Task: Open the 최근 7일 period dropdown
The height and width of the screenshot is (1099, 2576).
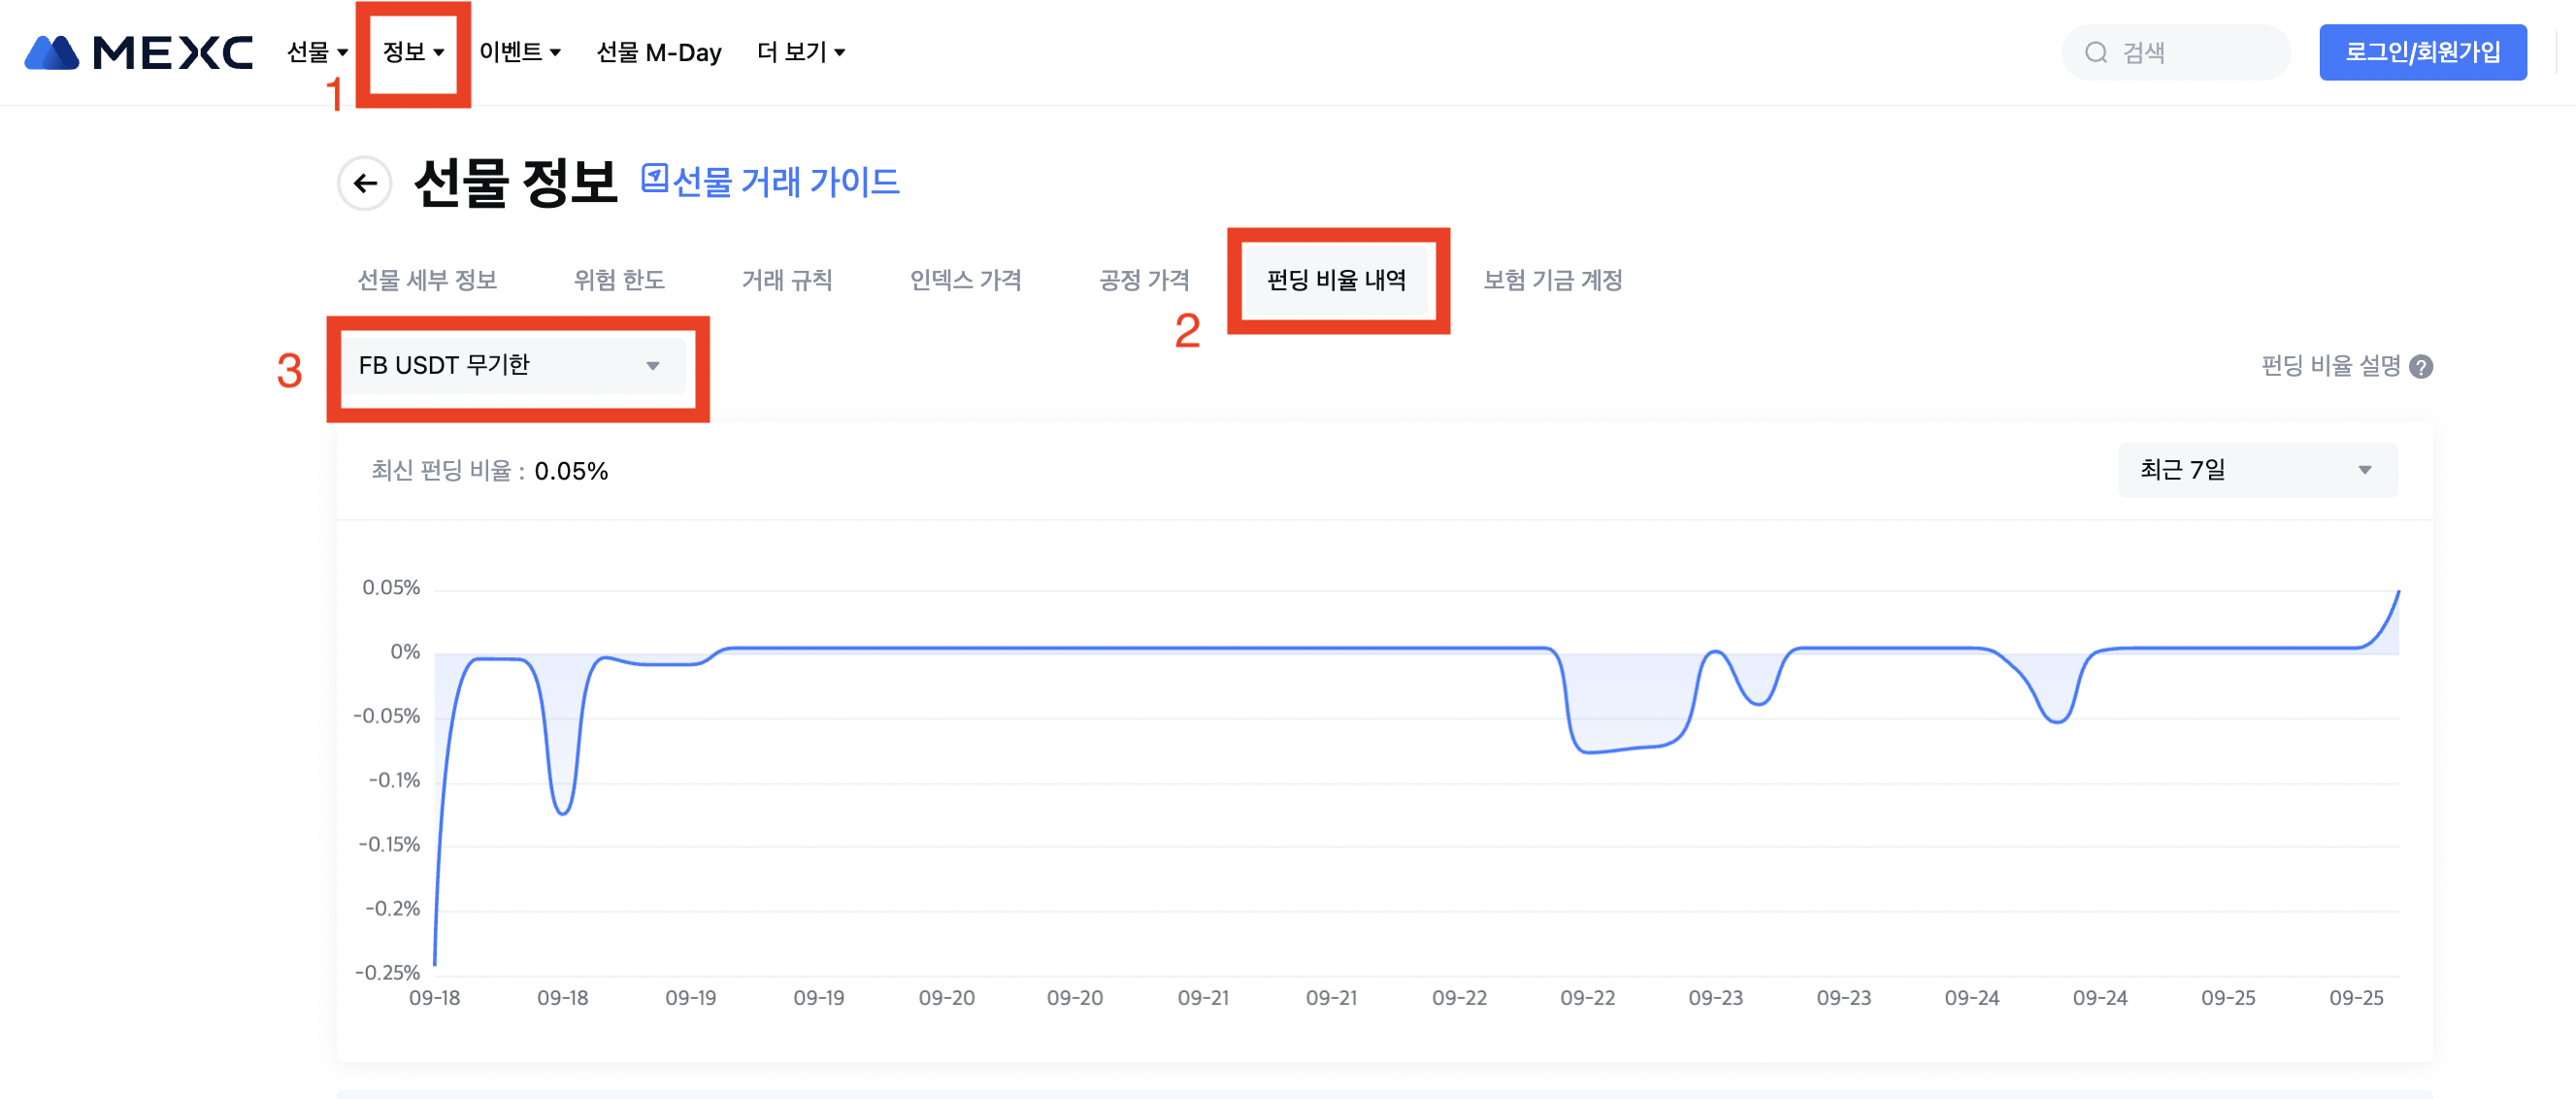Action: coord(2256,470)
